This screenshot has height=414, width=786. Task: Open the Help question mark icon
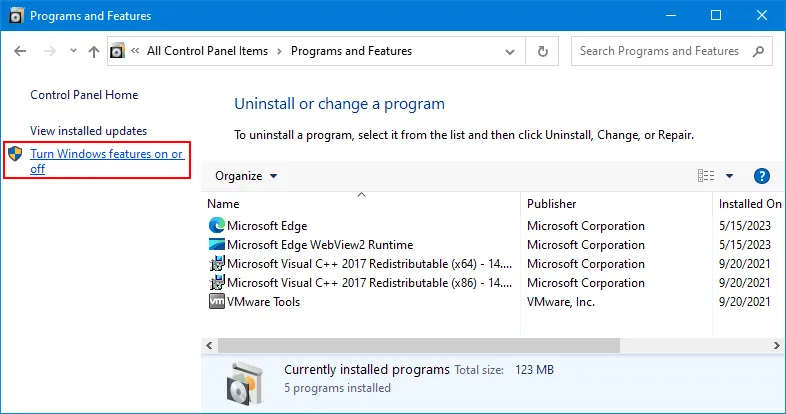761,176
